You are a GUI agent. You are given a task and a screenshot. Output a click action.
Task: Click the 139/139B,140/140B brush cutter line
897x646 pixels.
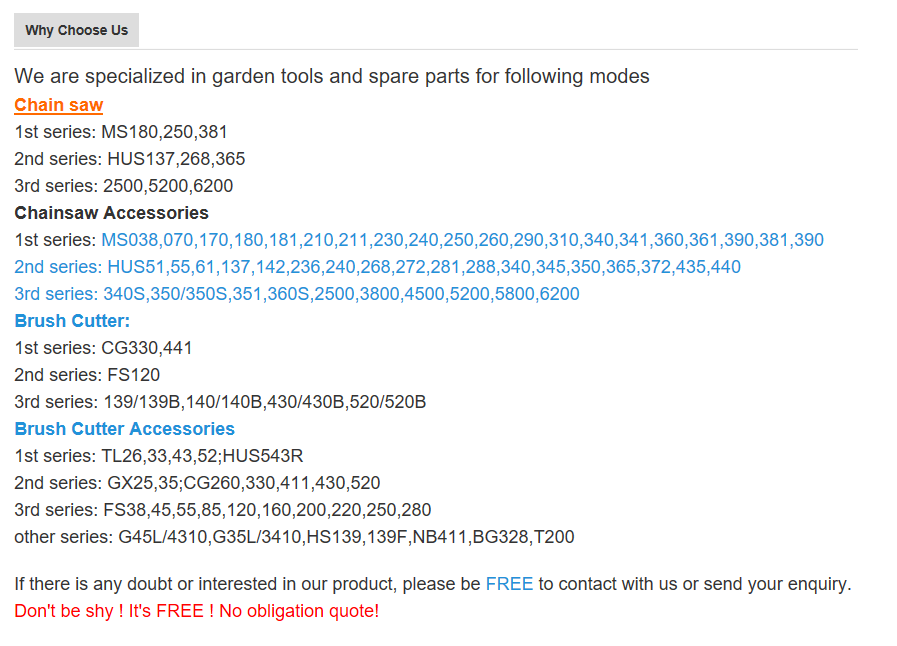(x=220, y=402)
